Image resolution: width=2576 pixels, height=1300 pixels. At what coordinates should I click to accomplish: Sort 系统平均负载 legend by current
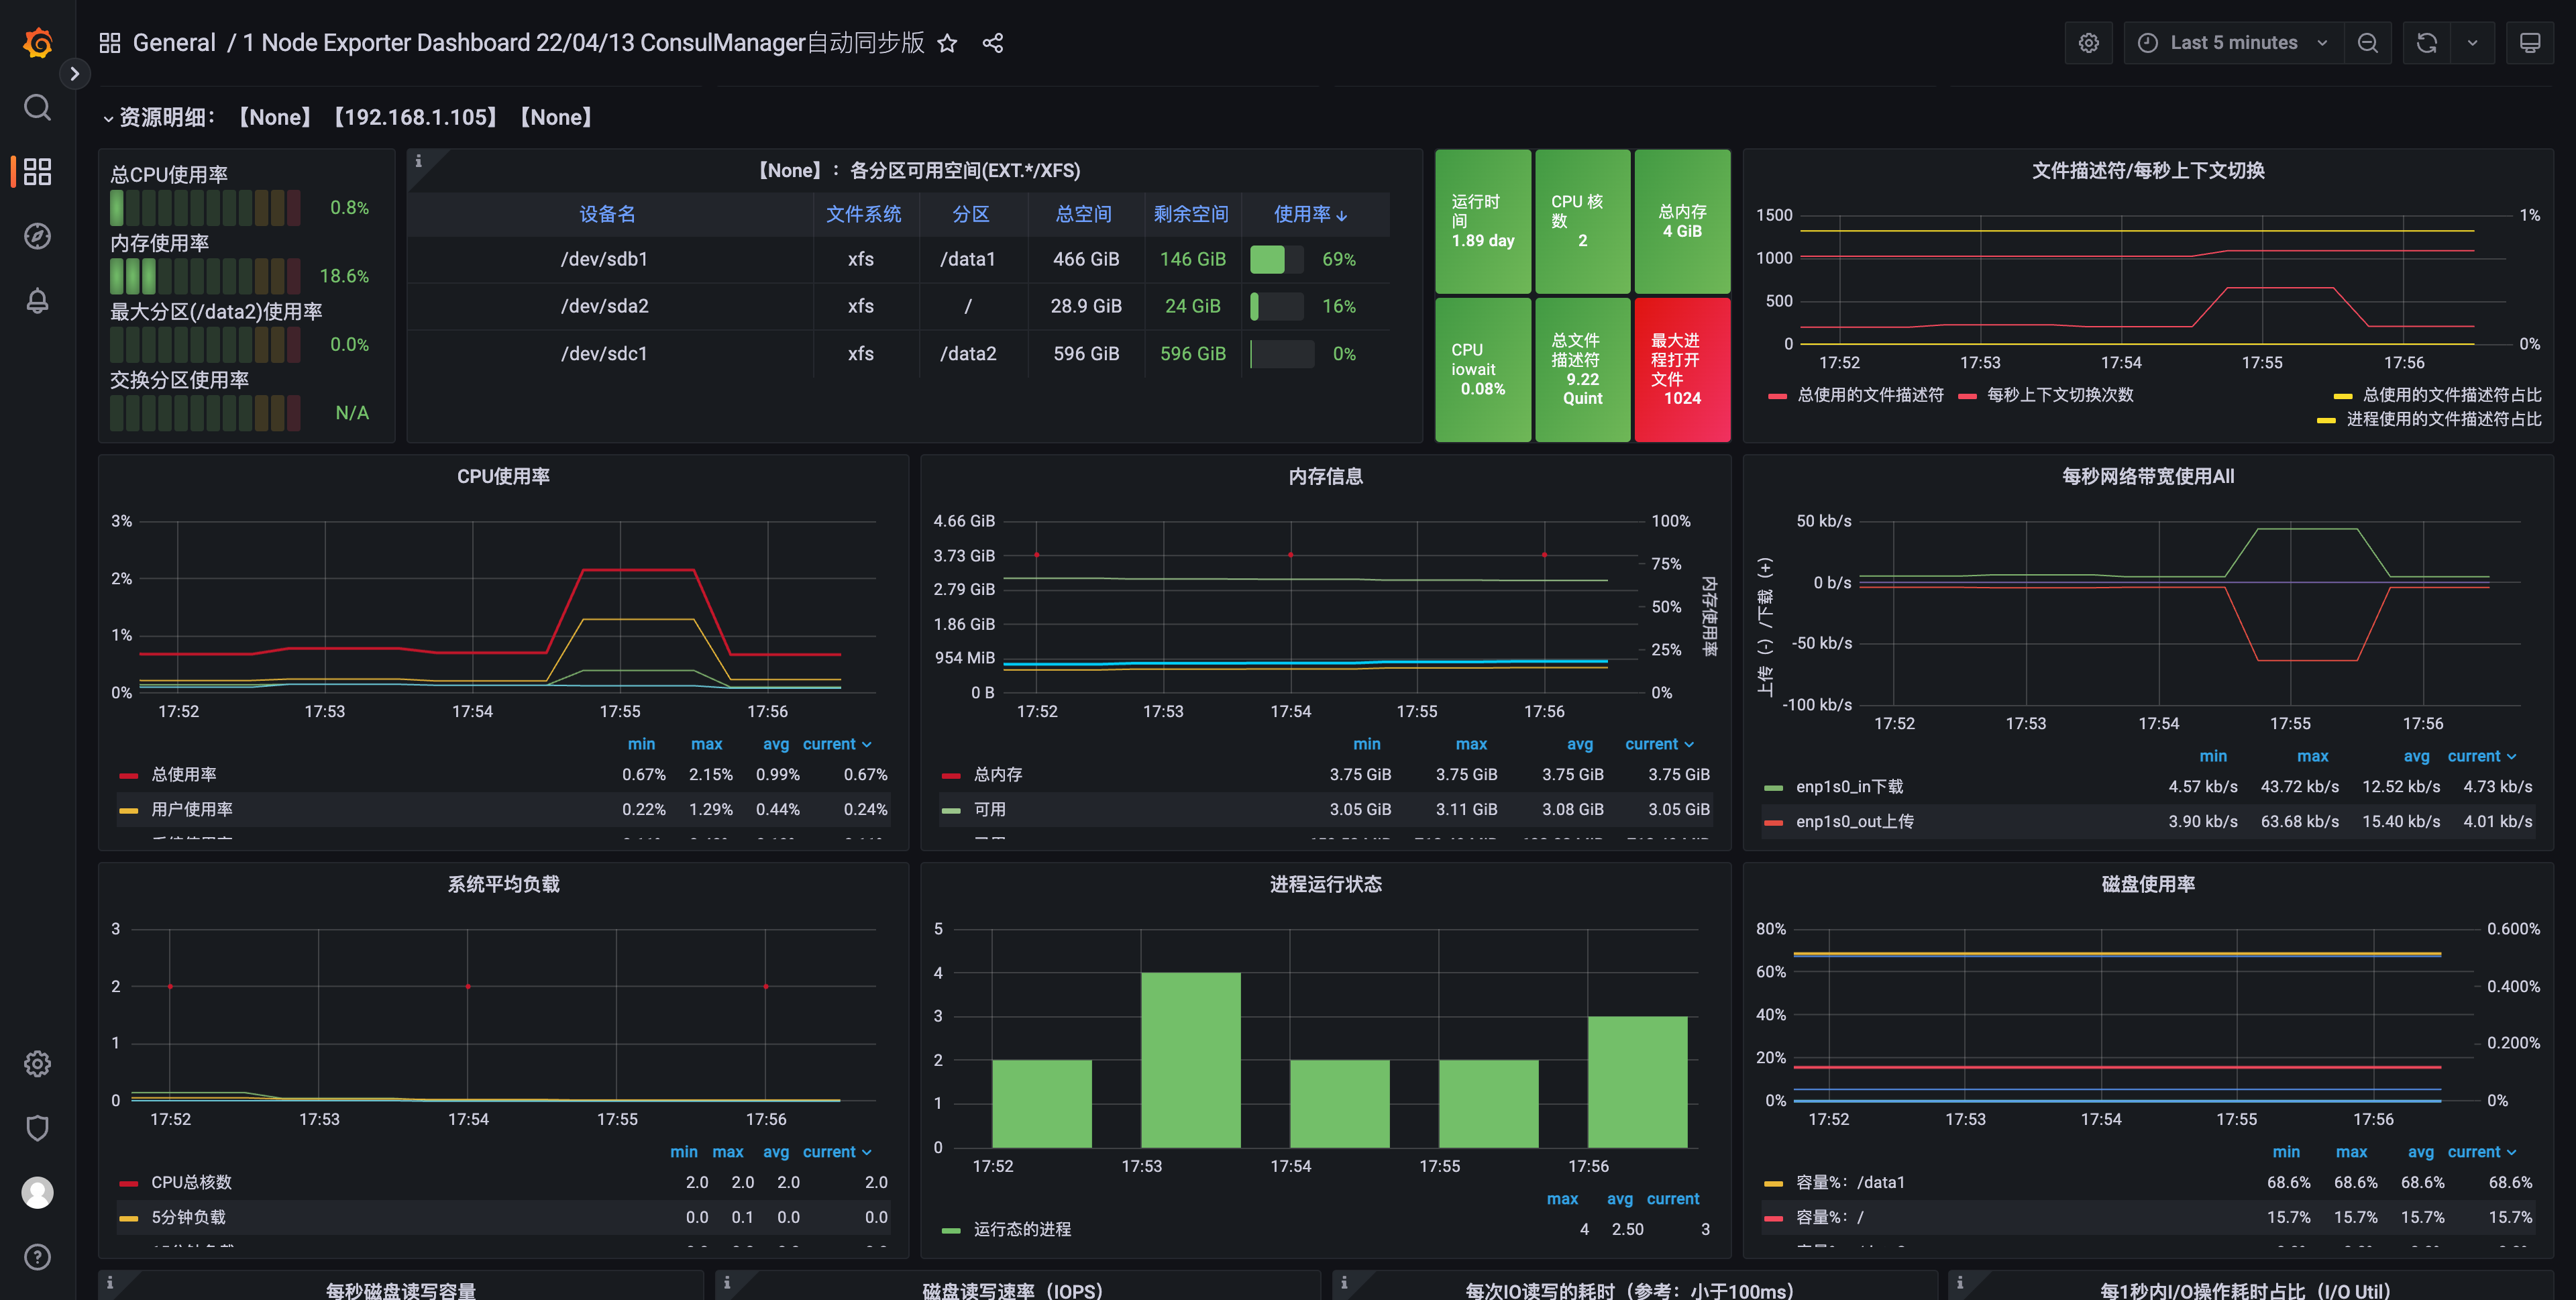[837, 1152]
